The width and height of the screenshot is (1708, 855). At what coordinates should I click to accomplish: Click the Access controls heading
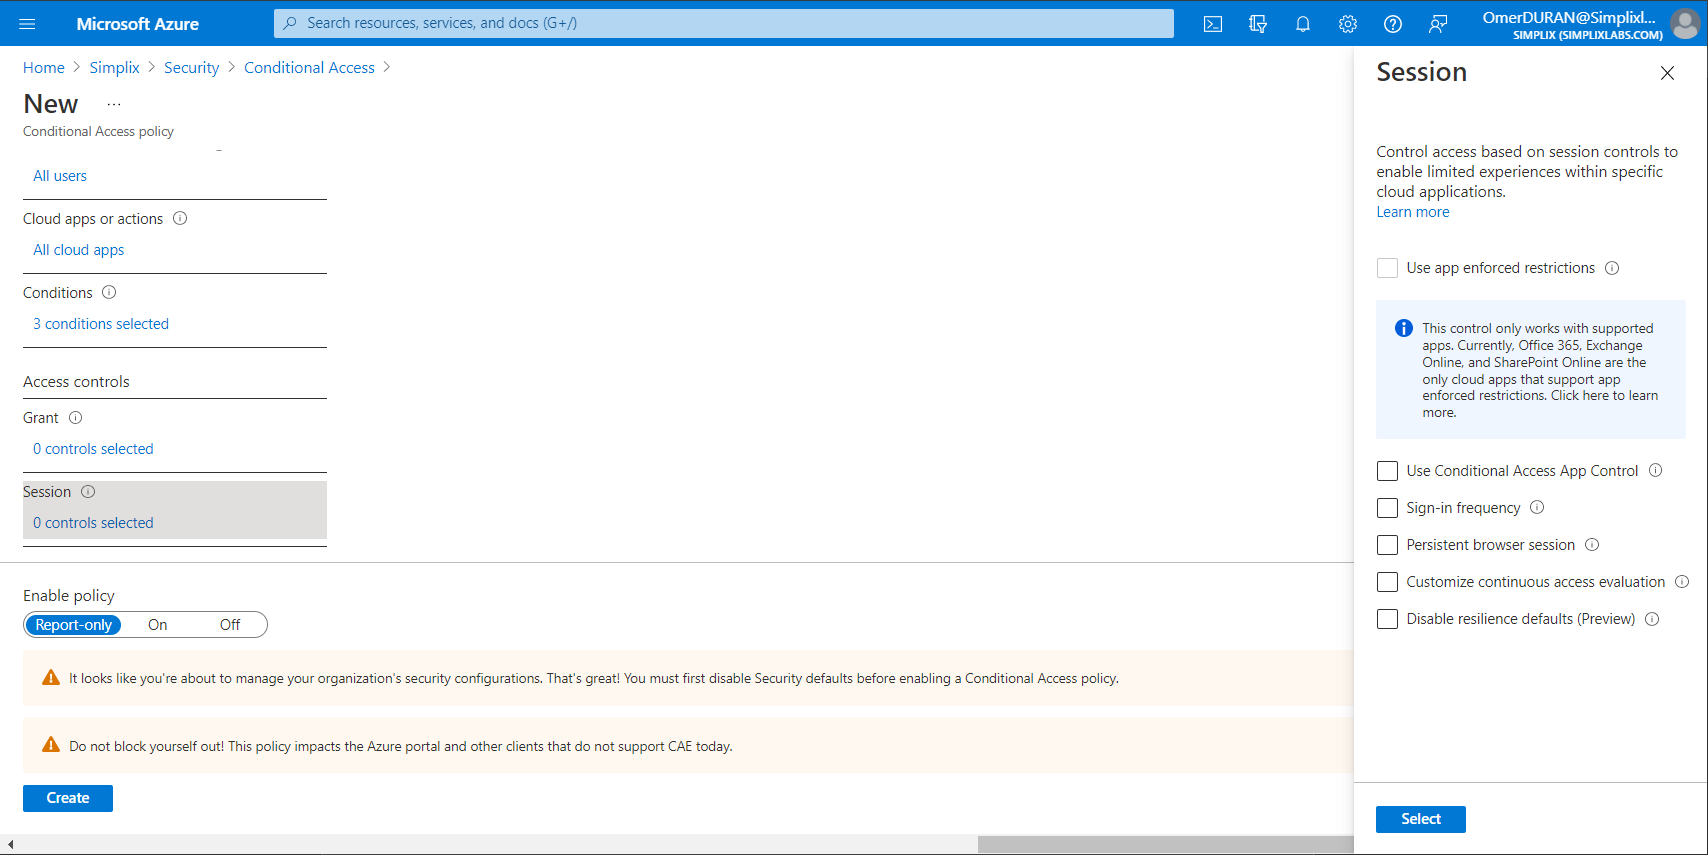pos(76,382)
